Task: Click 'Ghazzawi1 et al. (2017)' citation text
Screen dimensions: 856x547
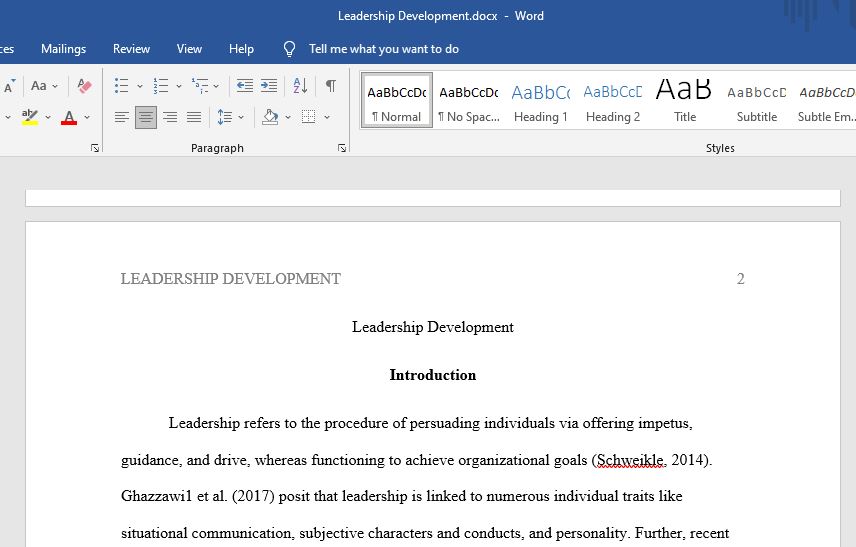Action: click(x=198, y=496)
